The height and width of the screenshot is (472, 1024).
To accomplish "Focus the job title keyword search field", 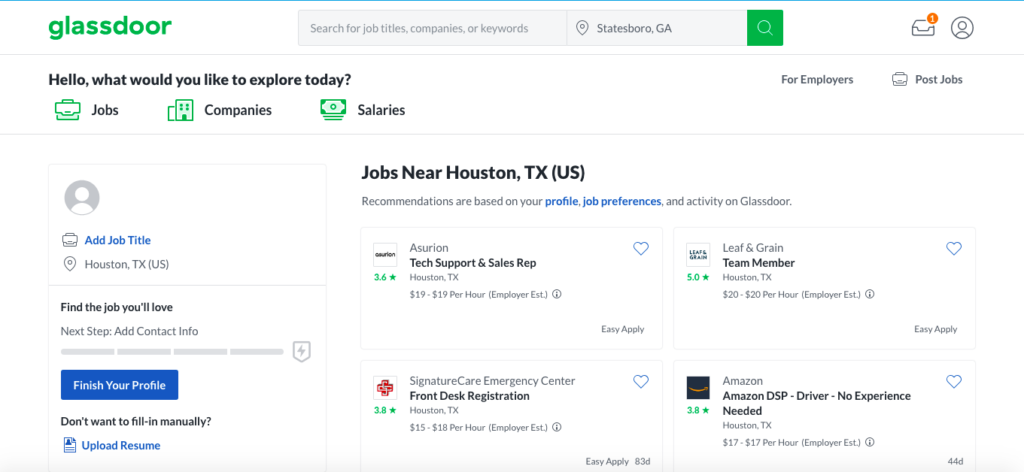I will (432, 28).
